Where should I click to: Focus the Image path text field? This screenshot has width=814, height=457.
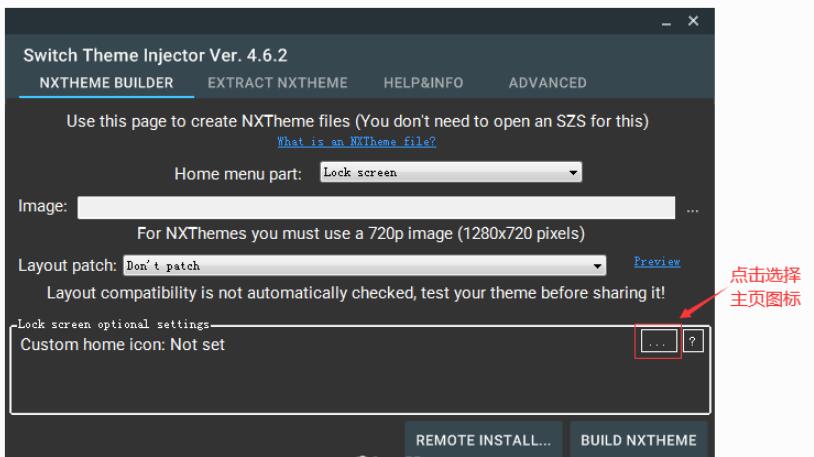pos(376,207)
